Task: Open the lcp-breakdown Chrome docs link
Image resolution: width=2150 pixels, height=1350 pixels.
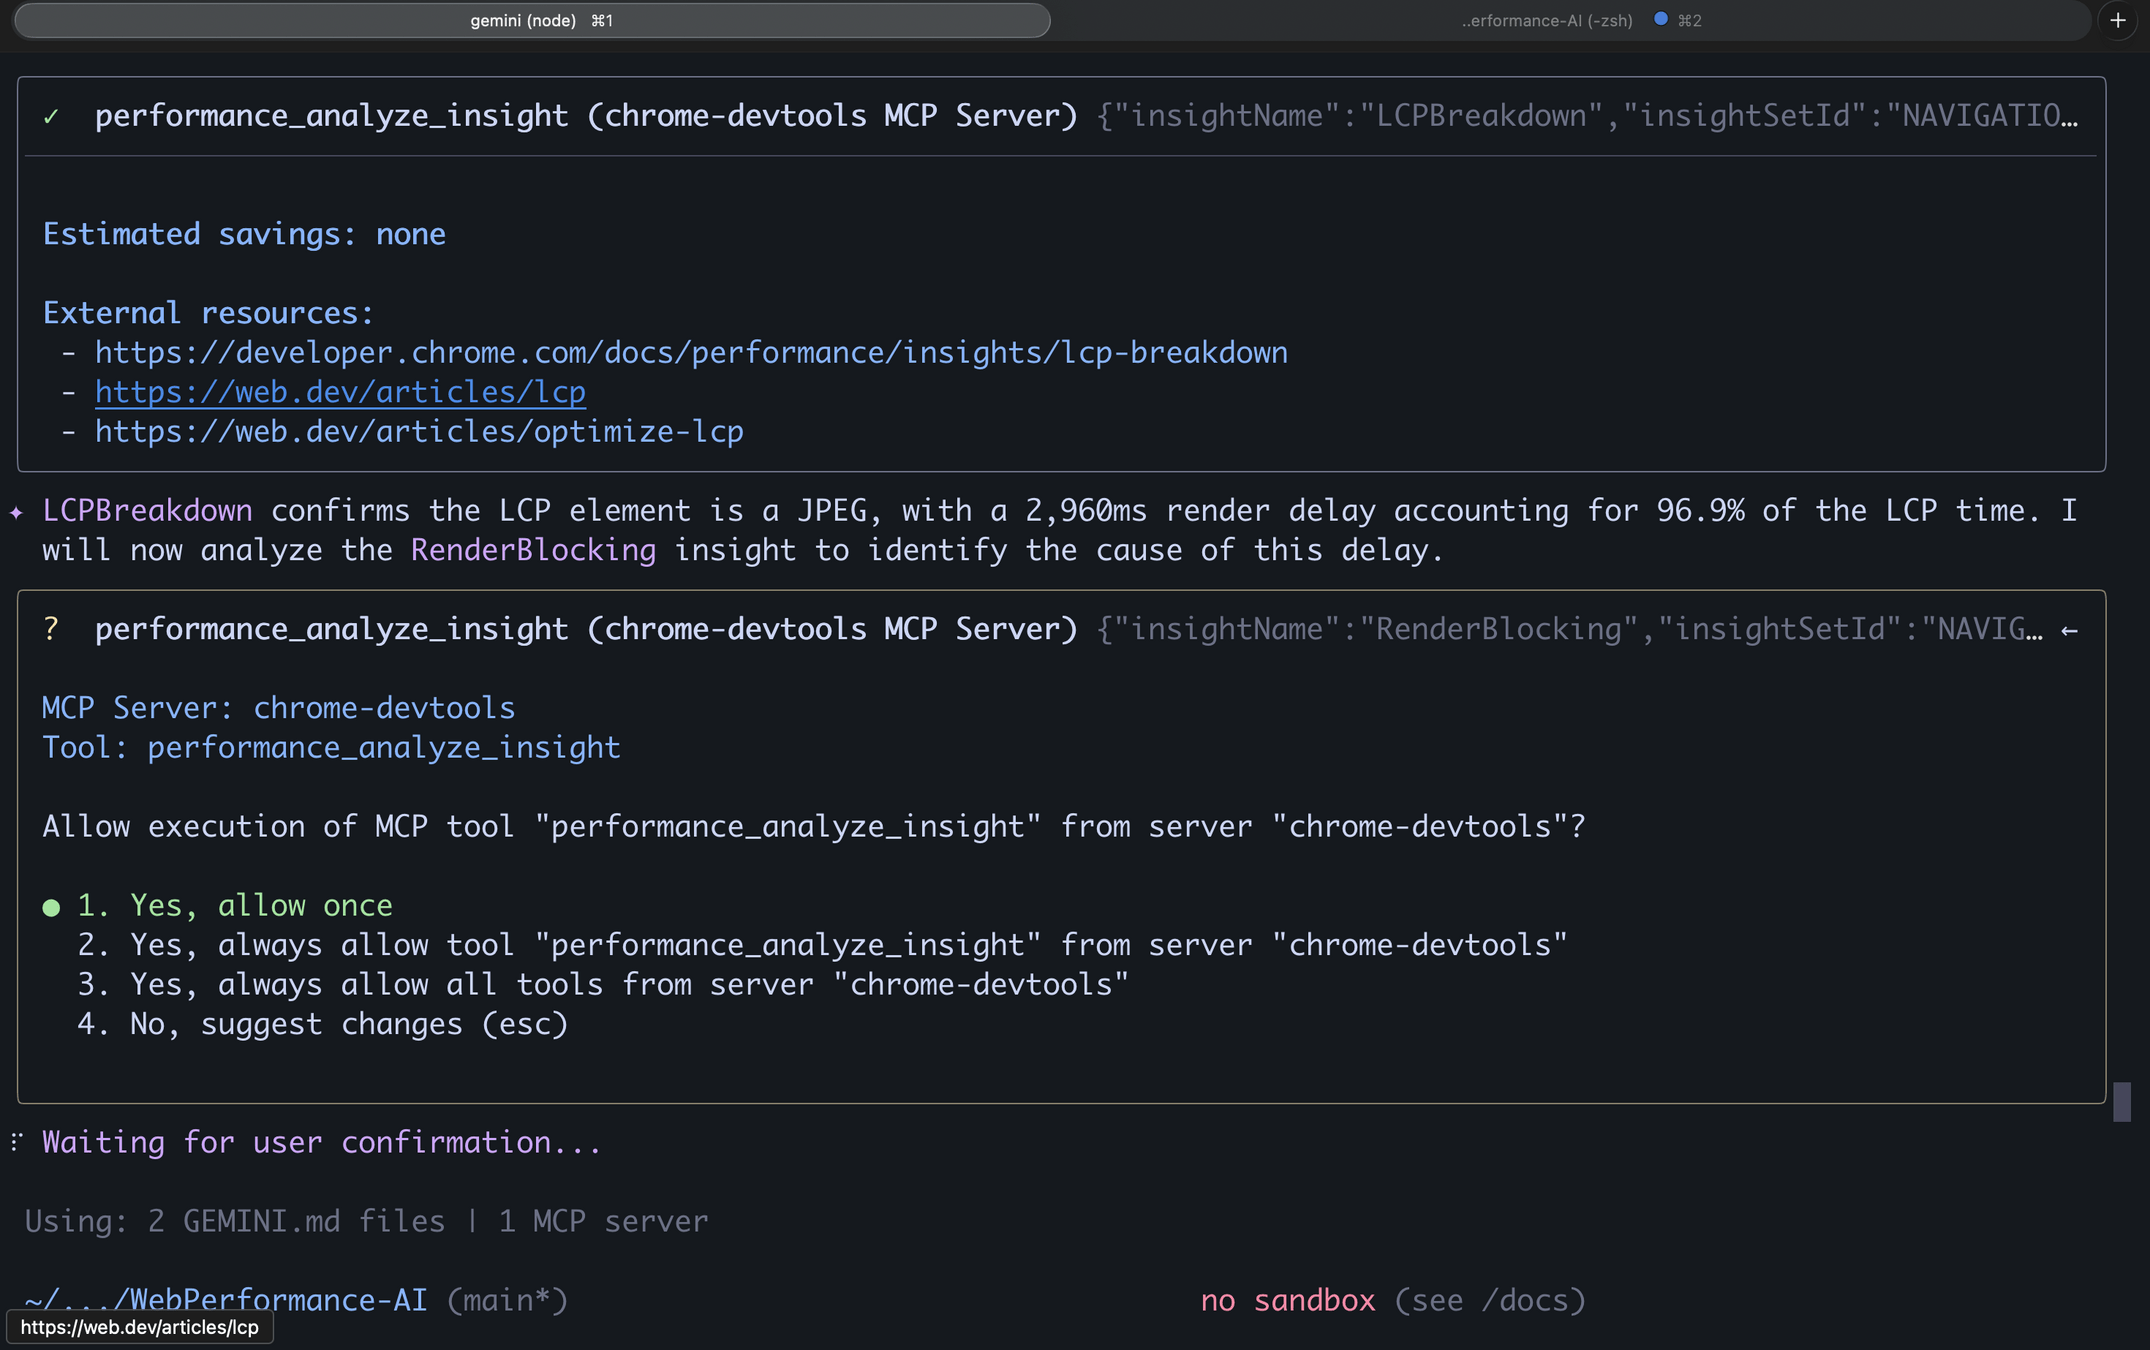Action: pyautogui.click(x=690, y=353)
